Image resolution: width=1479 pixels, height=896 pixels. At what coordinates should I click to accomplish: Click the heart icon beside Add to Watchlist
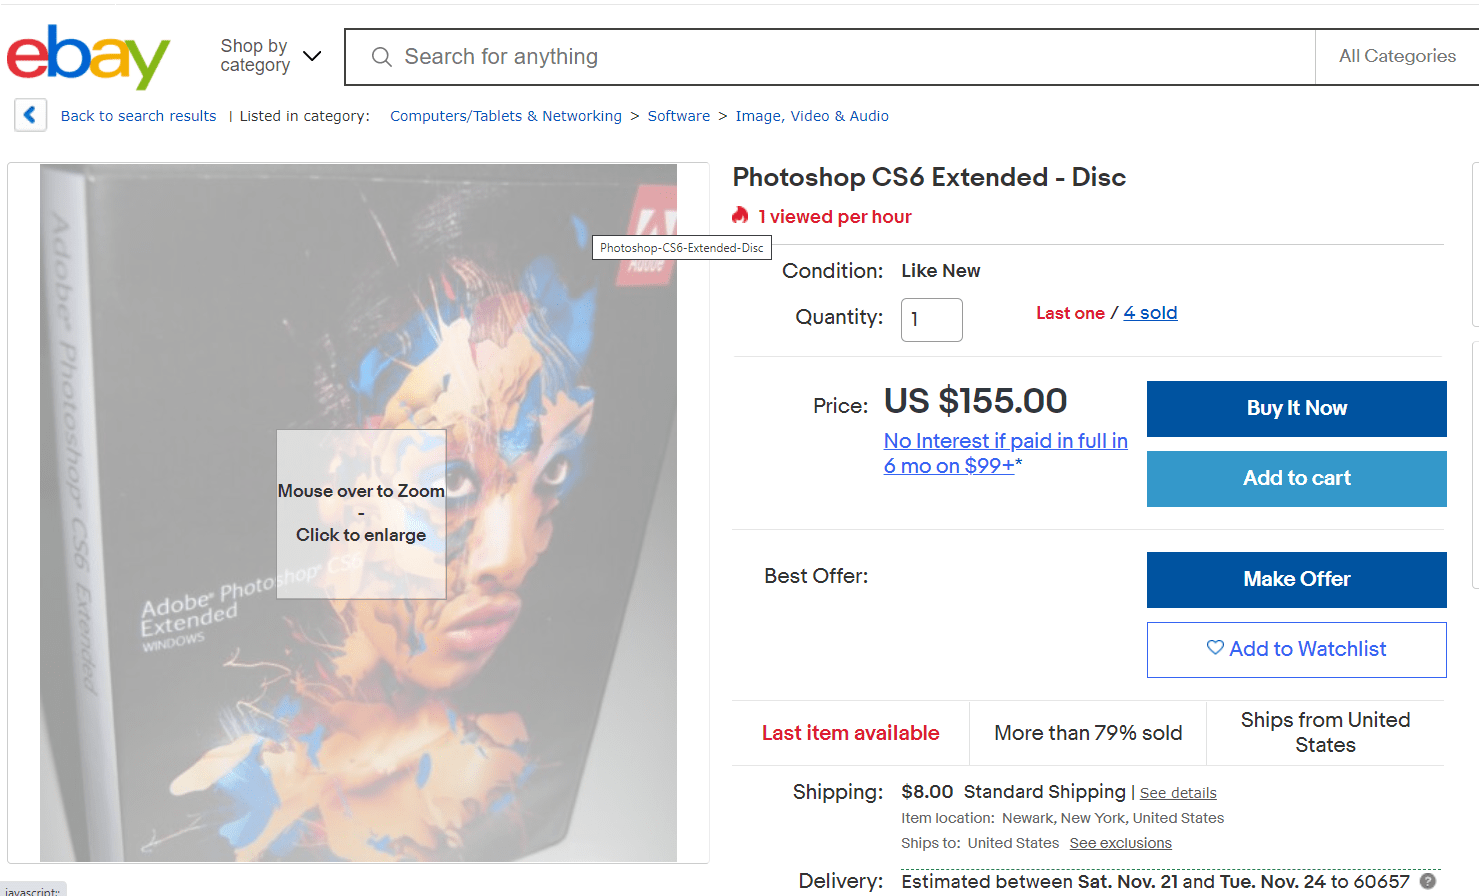click(1215, 648)
